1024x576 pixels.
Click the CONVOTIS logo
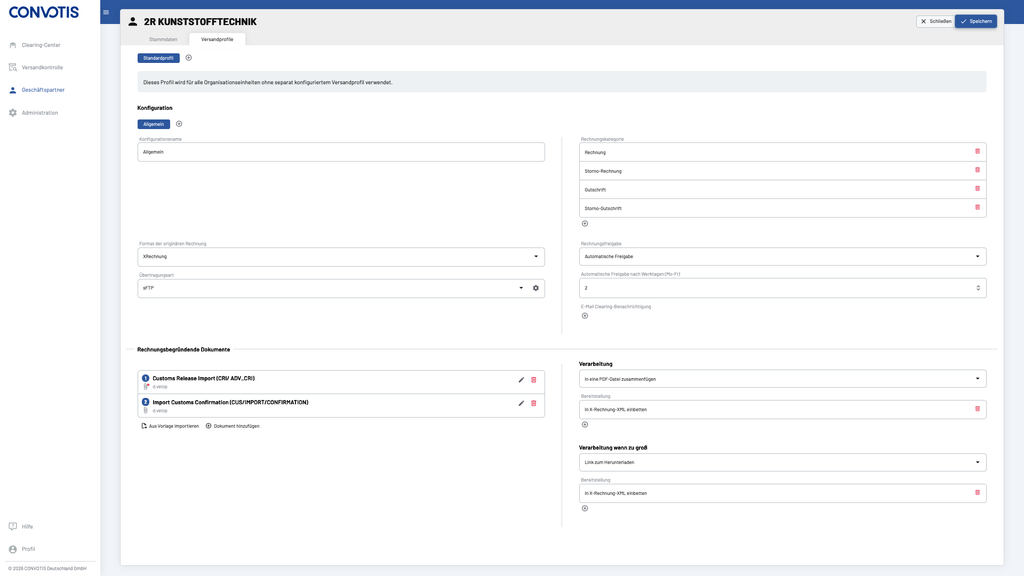44,12
